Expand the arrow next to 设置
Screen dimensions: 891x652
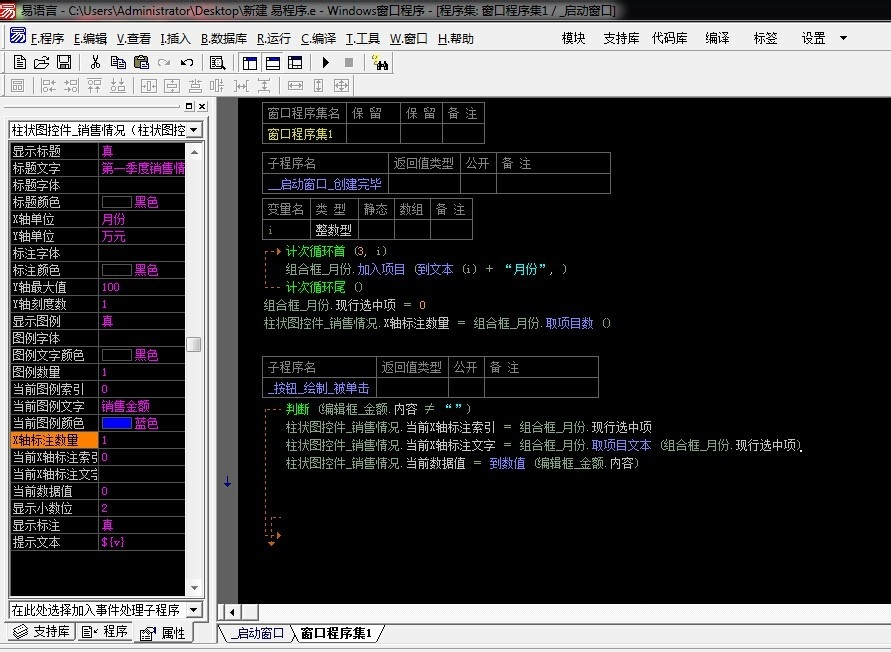coord(843,38)
